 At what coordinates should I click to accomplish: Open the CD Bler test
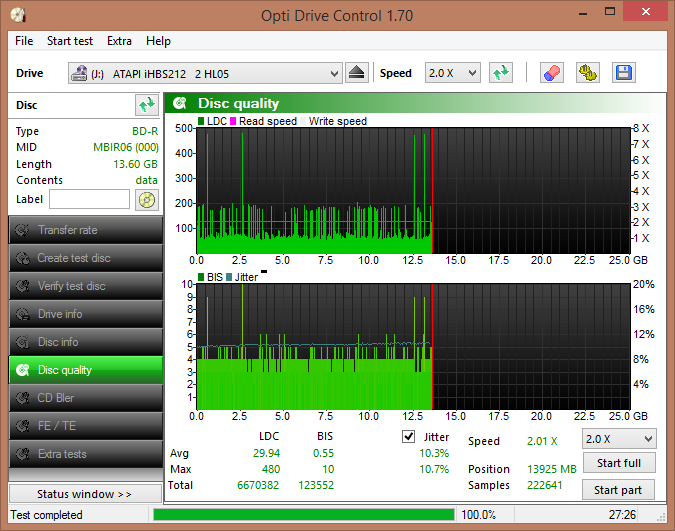click(86, 398)
